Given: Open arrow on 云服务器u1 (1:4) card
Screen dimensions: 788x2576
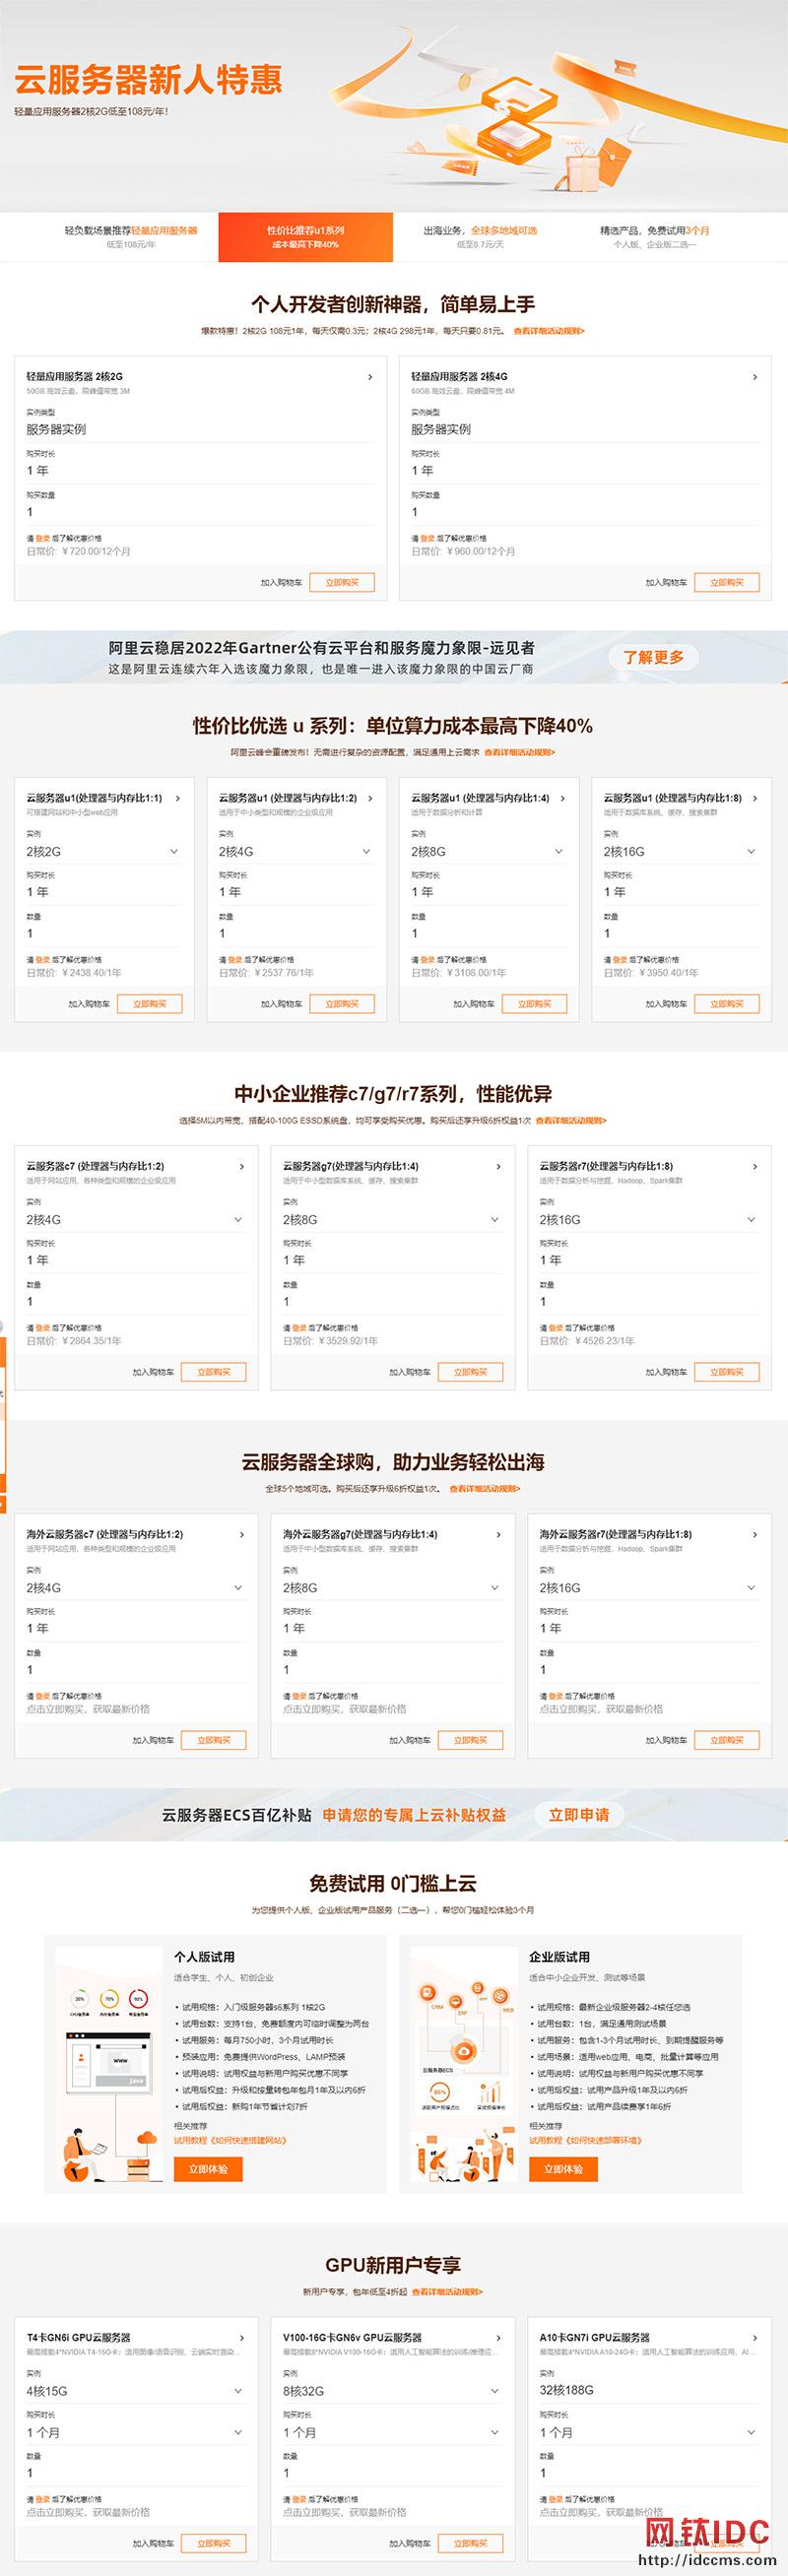Looking at the screenshot, I should (x=562, y=798).
